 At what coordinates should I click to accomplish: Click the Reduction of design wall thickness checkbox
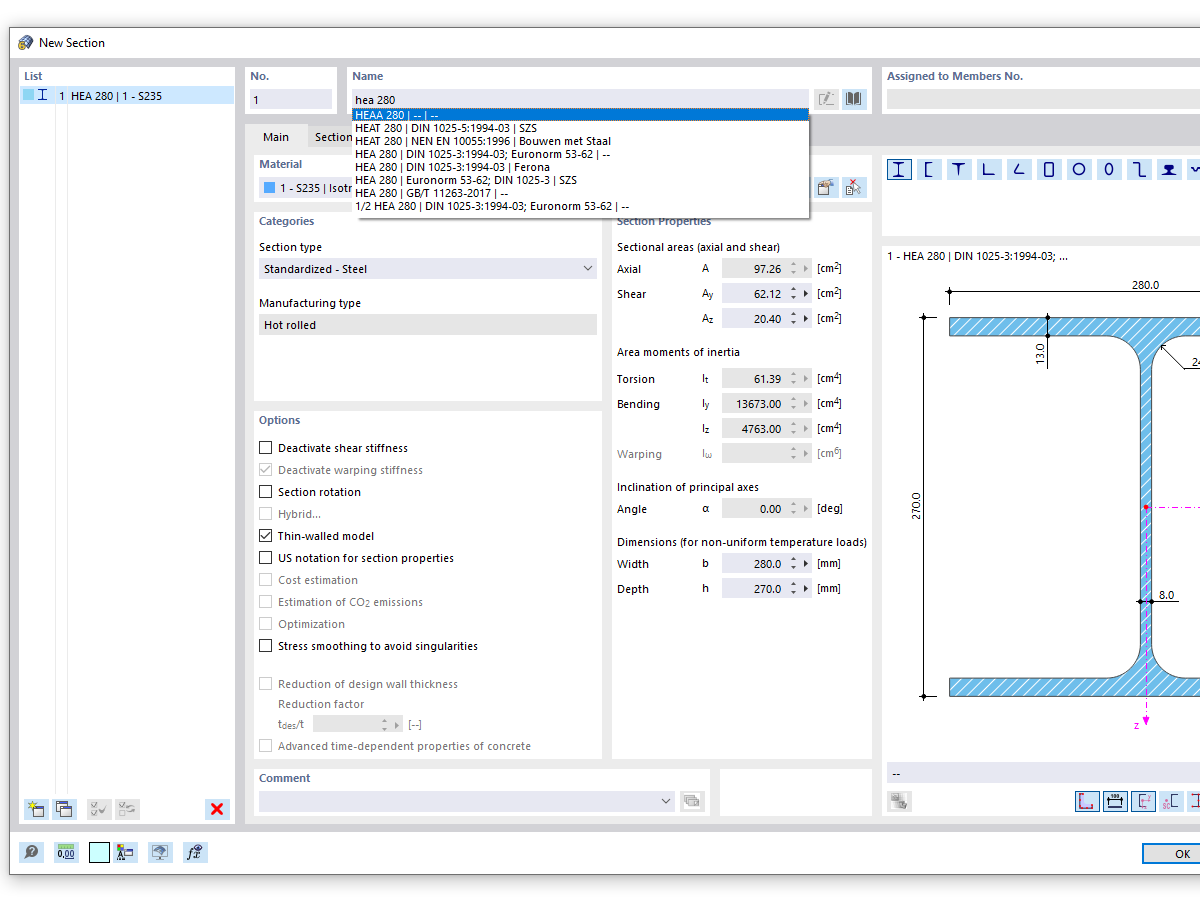click(x=266, y=684)
